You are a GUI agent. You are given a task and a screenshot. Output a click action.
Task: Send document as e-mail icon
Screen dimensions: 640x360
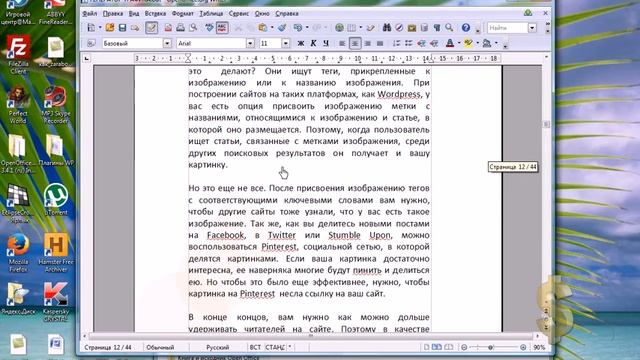point(135,28)
